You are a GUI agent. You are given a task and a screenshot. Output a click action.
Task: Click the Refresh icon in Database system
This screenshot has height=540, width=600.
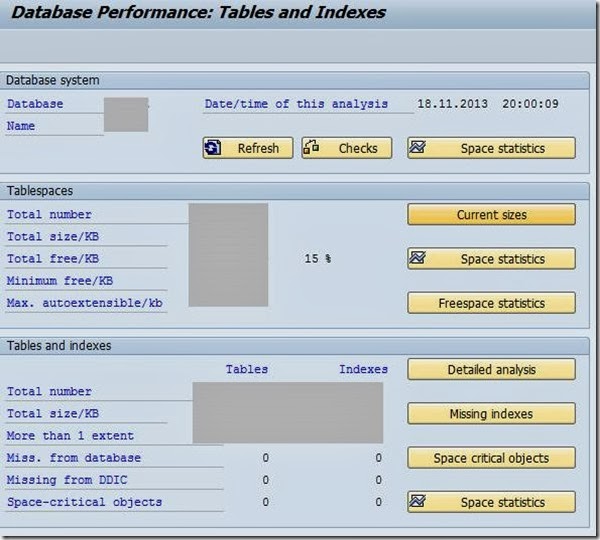pyautogui.click(x=214, y=148)
